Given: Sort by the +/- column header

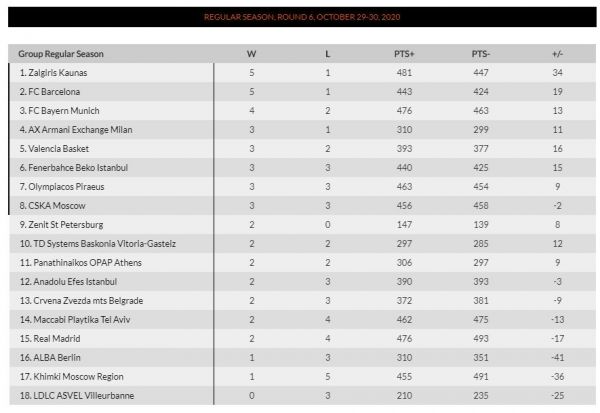Looking at the screenshot, I should tap(556, 53).
